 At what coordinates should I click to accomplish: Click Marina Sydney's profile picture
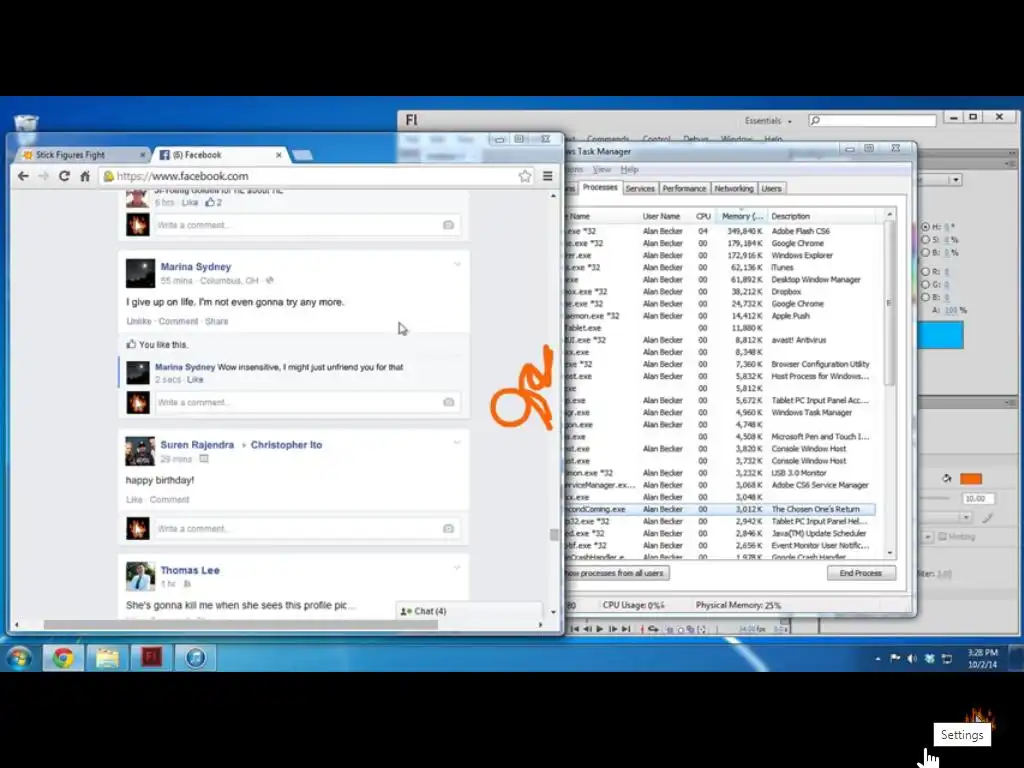140,273
